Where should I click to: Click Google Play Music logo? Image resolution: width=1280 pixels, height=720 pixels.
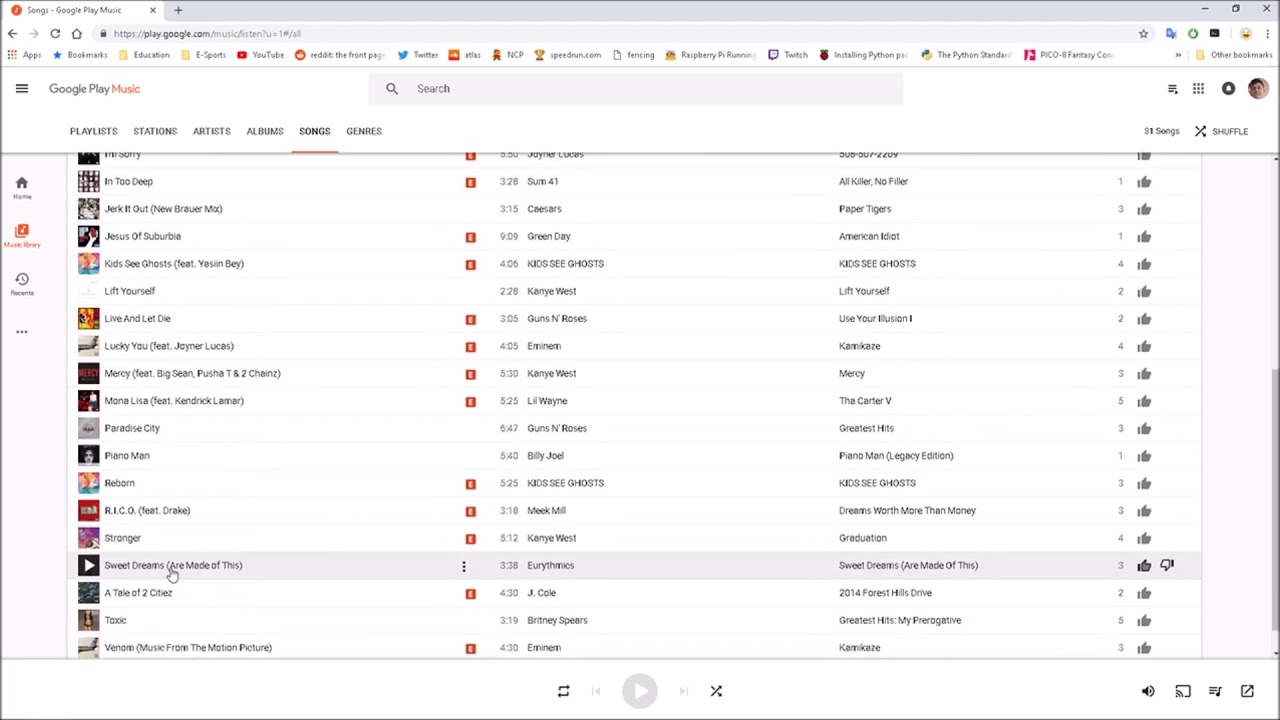tap(95, 89)
